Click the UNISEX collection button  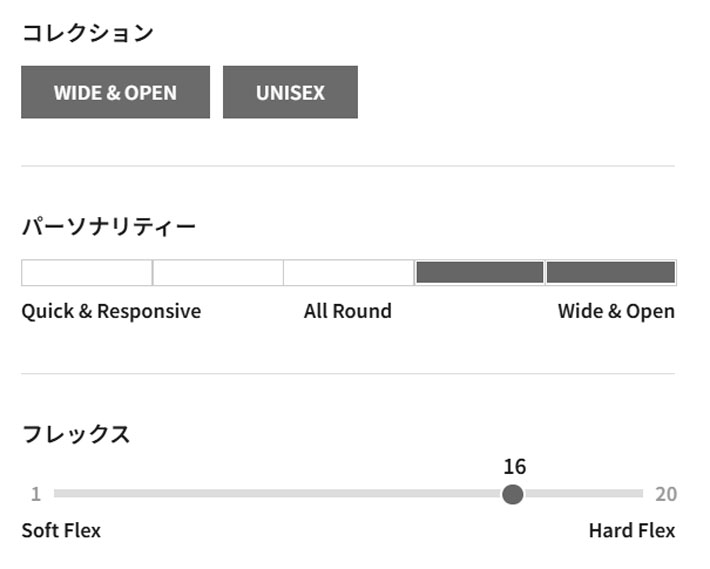[290, 92]
